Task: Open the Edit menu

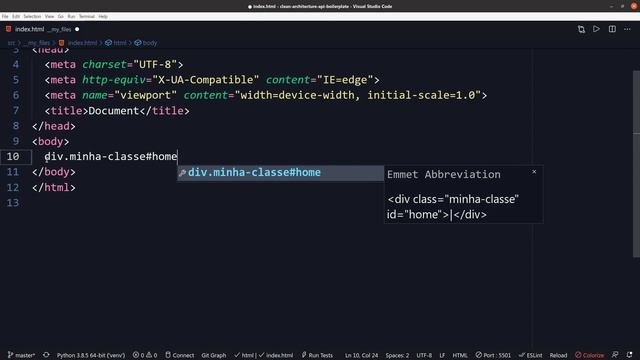Action: [16, 16]
